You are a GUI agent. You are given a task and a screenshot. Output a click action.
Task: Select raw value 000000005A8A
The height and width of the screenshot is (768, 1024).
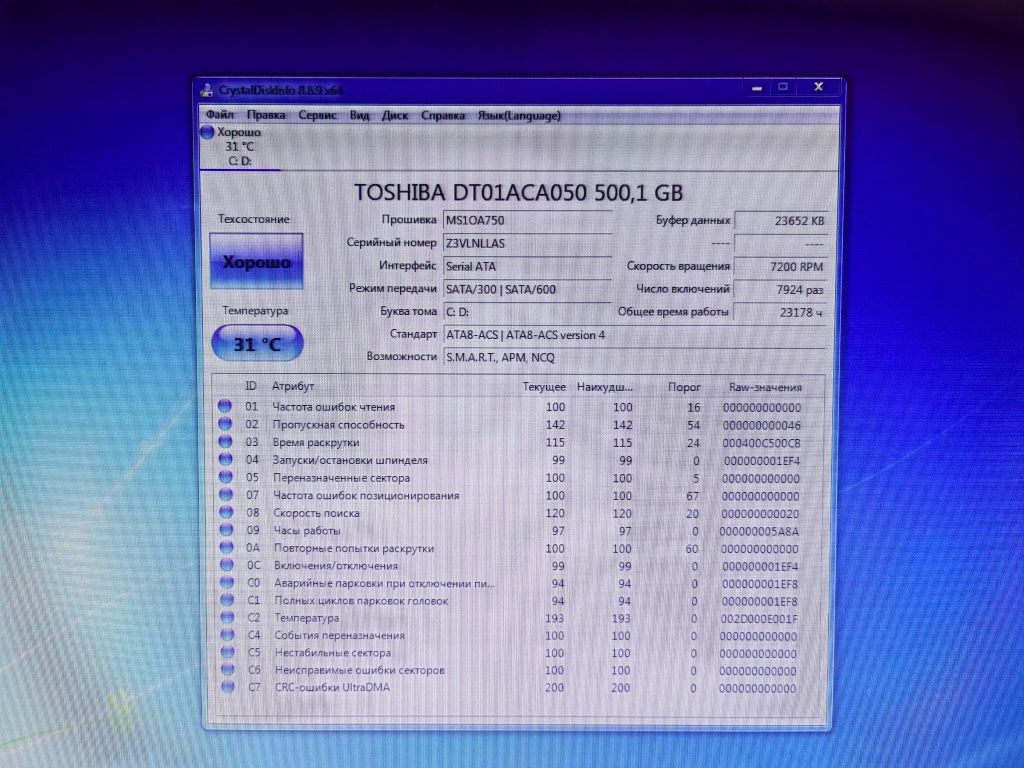[x=759, y=532]
